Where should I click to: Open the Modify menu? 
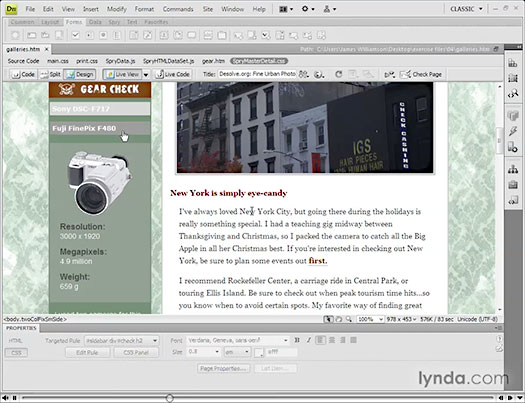[117, 9]
